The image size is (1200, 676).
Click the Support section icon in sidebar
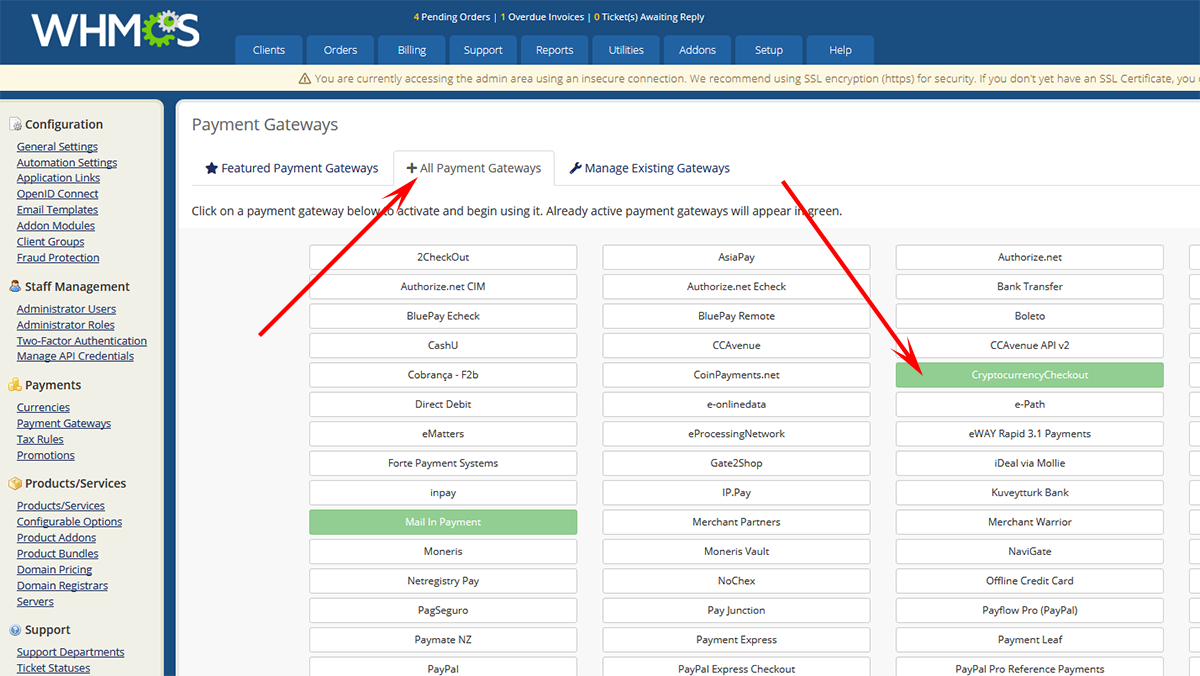(15, 630)
